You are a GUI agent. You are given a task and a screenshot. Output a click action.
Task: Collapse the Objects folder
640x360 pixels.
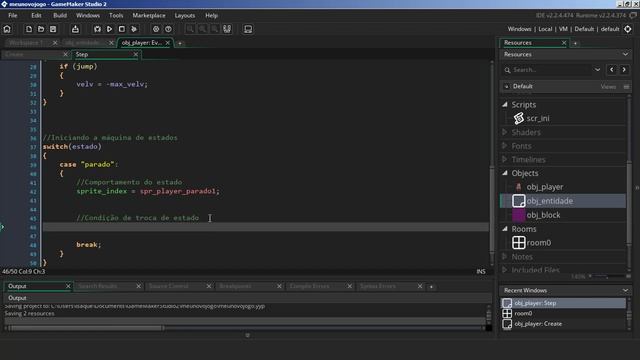tap(505, 173)
